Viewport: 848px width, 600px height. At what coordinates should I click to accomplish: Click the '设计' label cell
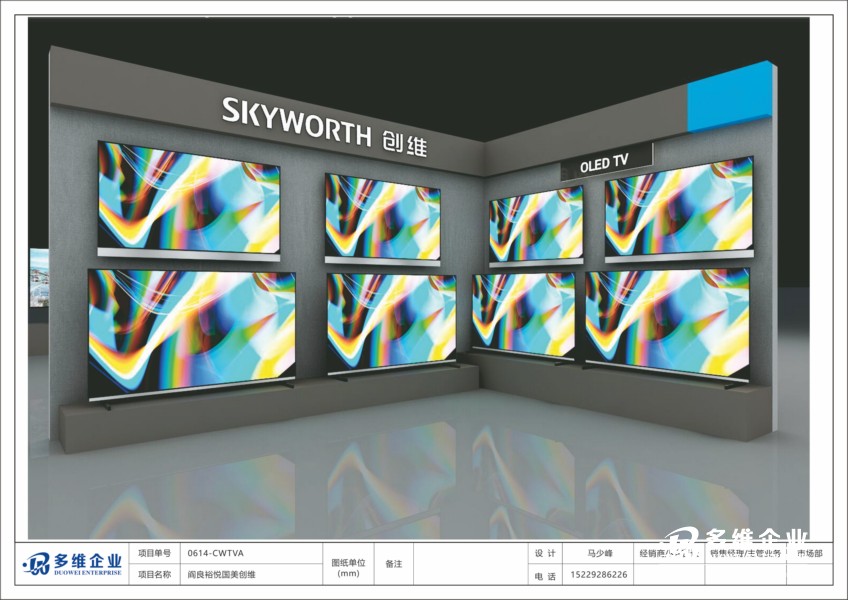click(545, 553)
